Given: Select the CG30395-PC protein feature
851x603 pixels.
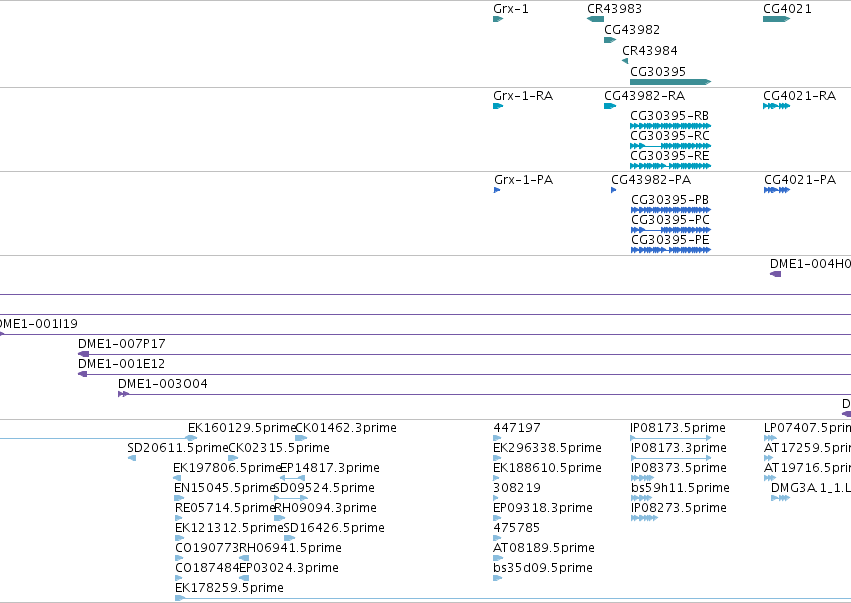Looking at the screenshot, I should coord(671,230).
